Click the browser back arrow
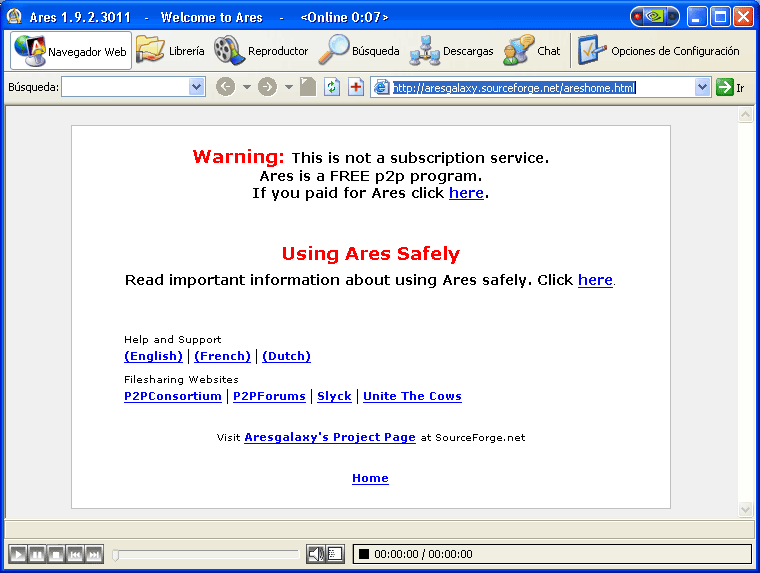The image size is (760, 573). click(225, 87)
